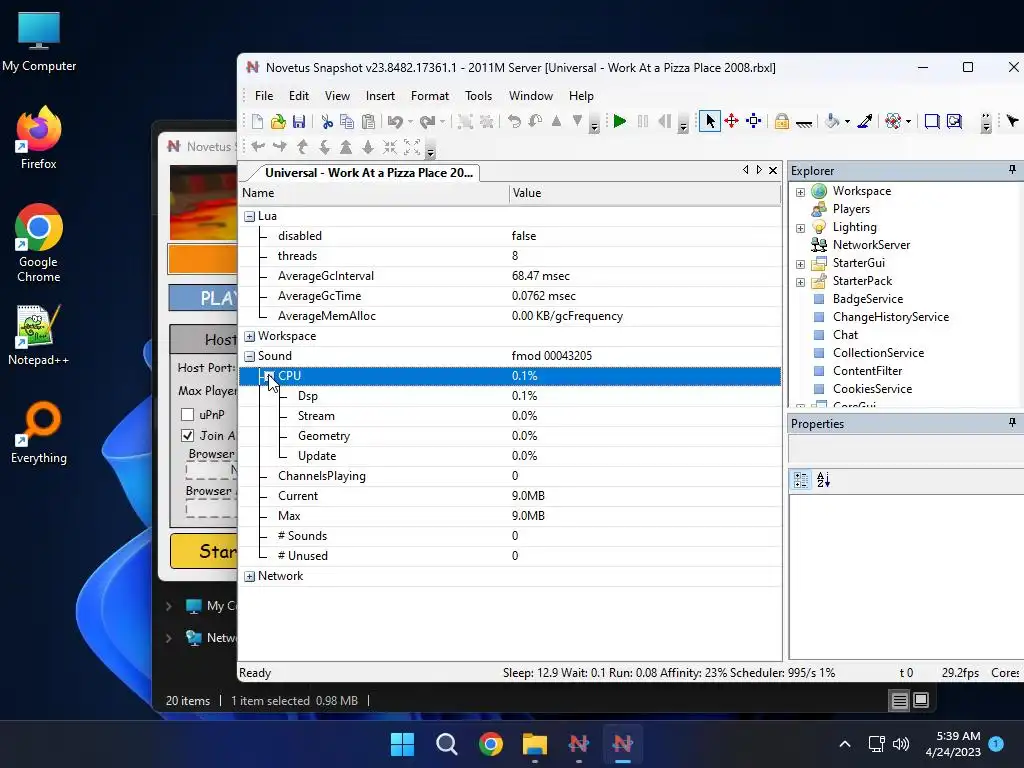
Task: Open the Insert menu
Action: pyautogui.click(x=380, y=96)
